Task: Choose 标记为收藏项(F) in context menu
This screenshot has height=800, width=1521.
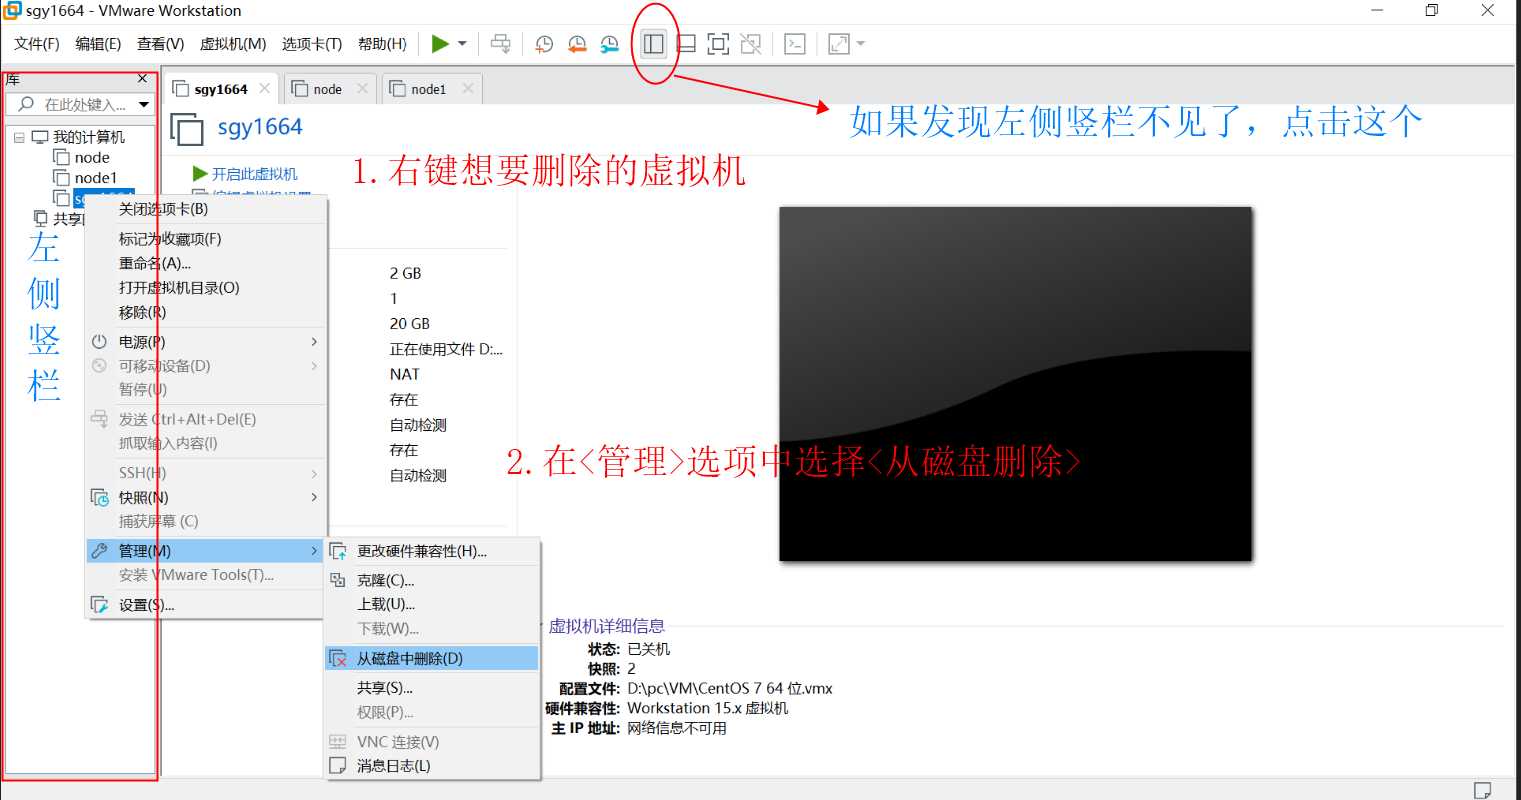Action: [207, 239]
